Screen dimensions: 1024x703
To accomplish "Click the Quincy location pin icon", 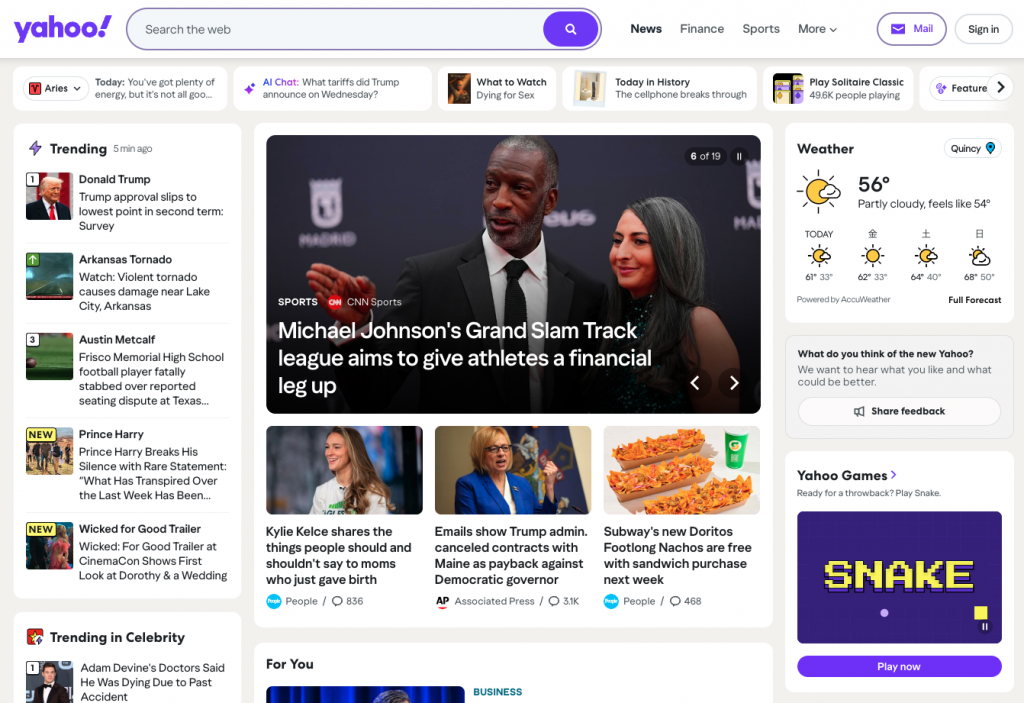I will 990,148.
